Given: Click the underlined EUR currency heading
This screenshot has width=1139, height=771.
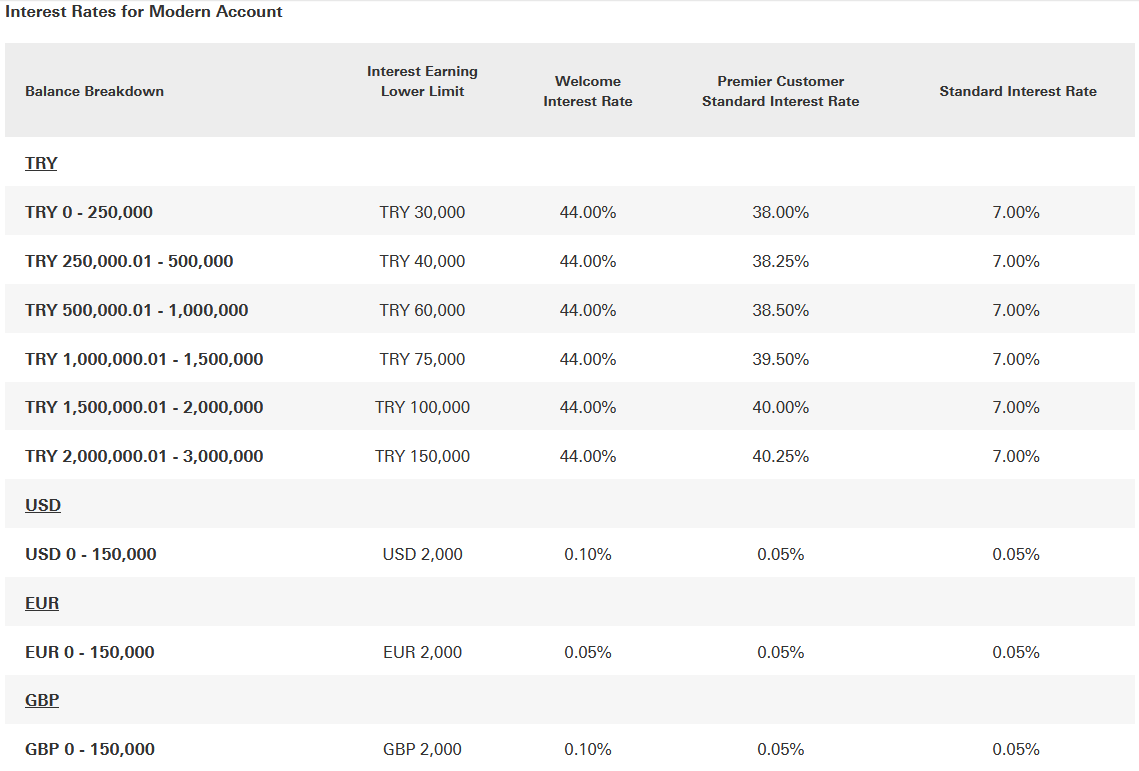Looking at the screenshot, I should pyautogui.click(x=42, y=603).
